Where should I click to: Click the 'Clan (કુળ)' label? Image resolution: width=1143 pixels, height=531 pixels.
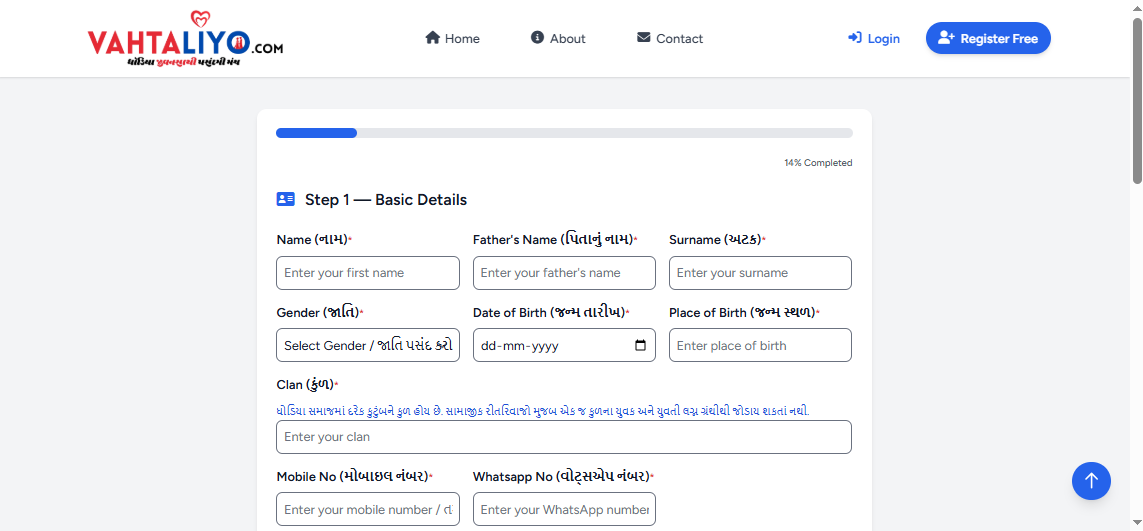point(306,384)
